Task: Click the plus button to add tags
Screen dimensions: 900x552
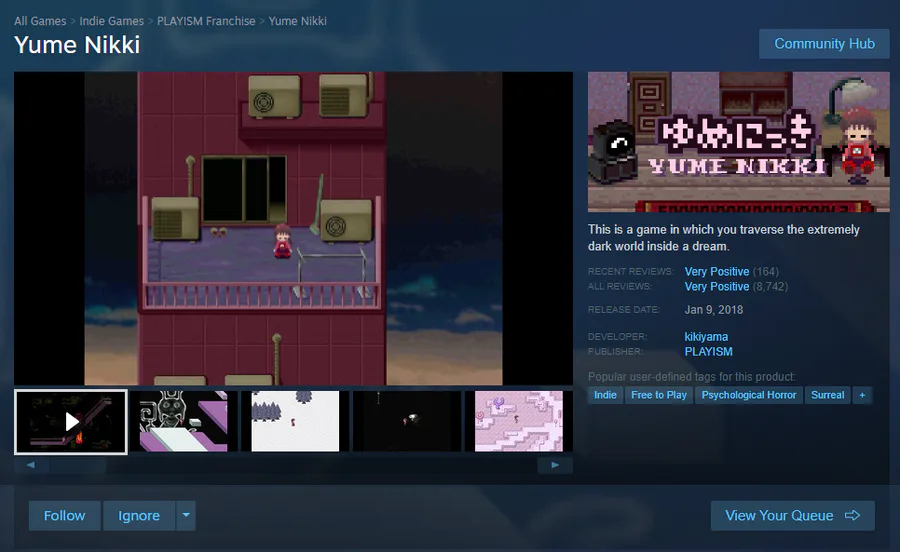Action: [862, 395]
